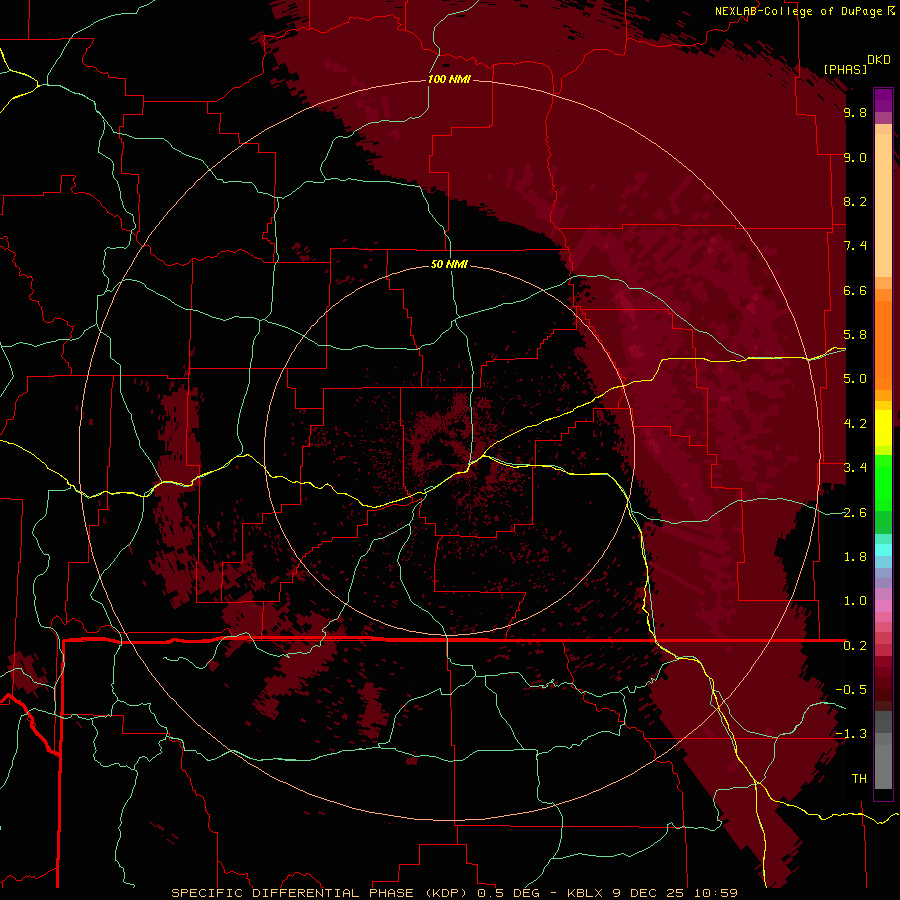This screenshot has height=900, width=900.
Task: Click the 100 NMI range ring label
Action: tap(449, 79)
